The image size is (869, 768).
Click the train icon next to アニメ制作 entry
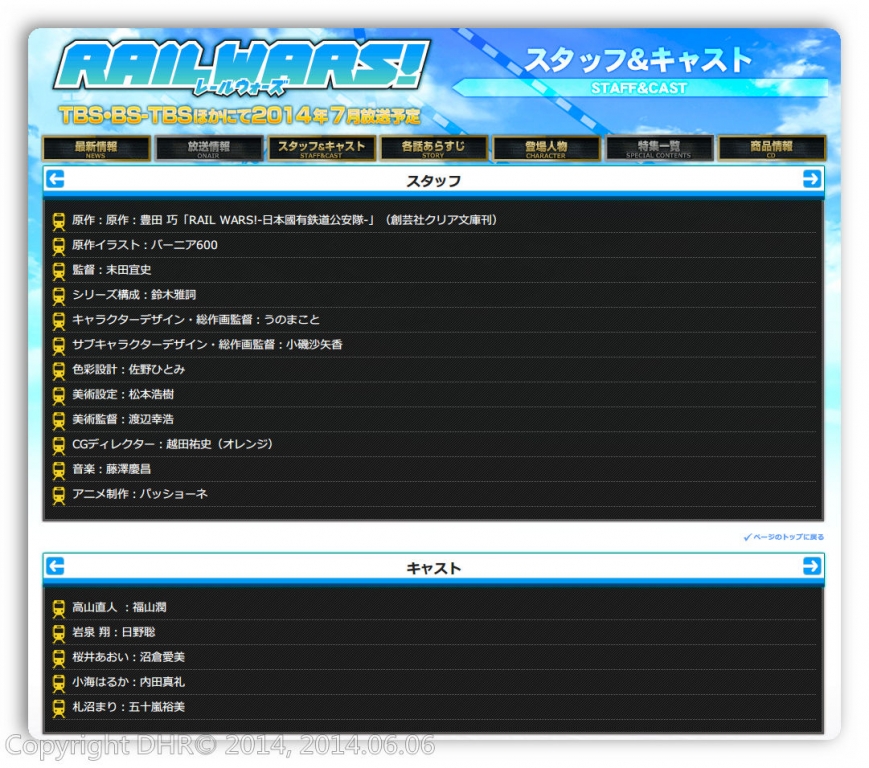(x=57, y=495)
